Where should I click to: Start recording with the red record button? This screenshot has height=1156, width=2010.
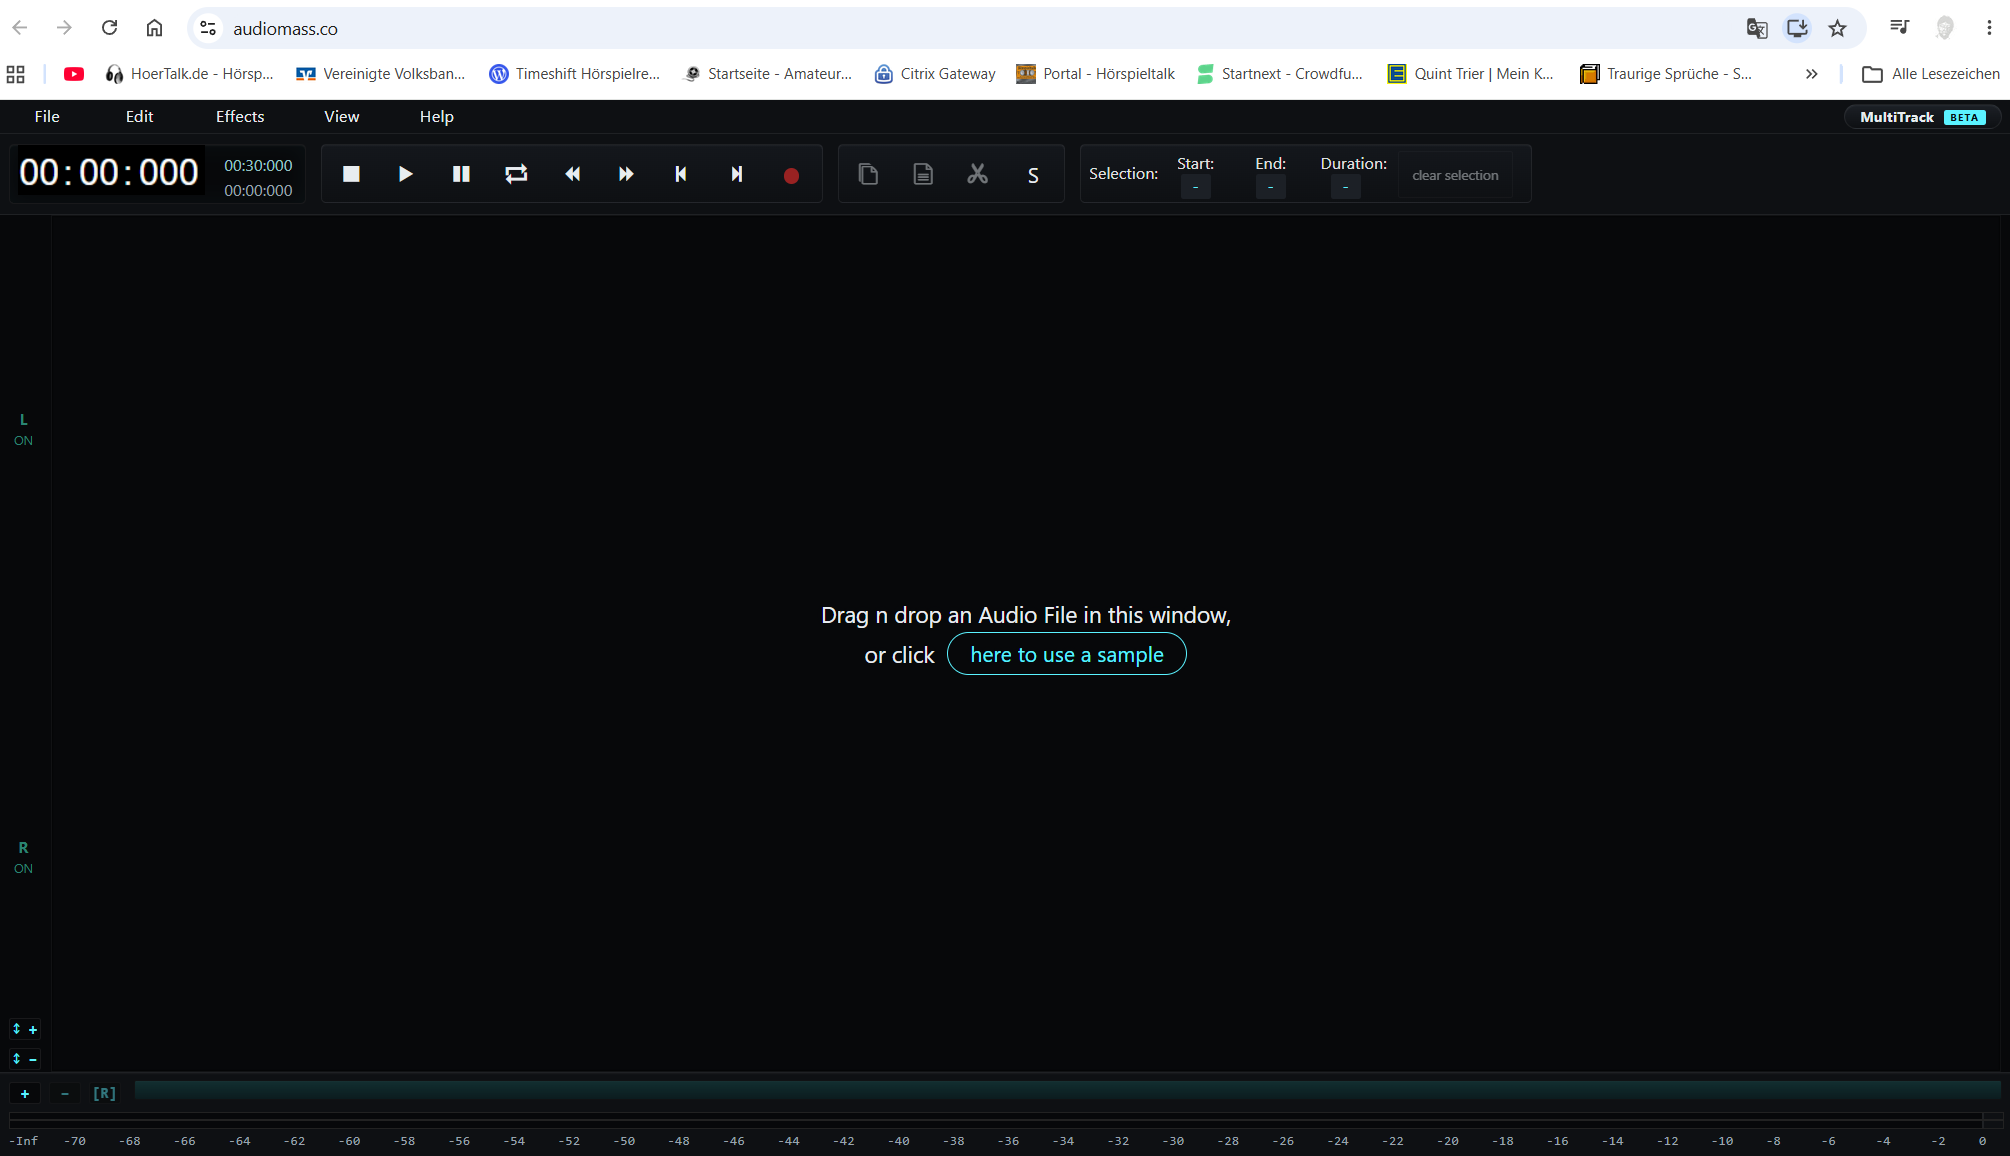point(791,175)
